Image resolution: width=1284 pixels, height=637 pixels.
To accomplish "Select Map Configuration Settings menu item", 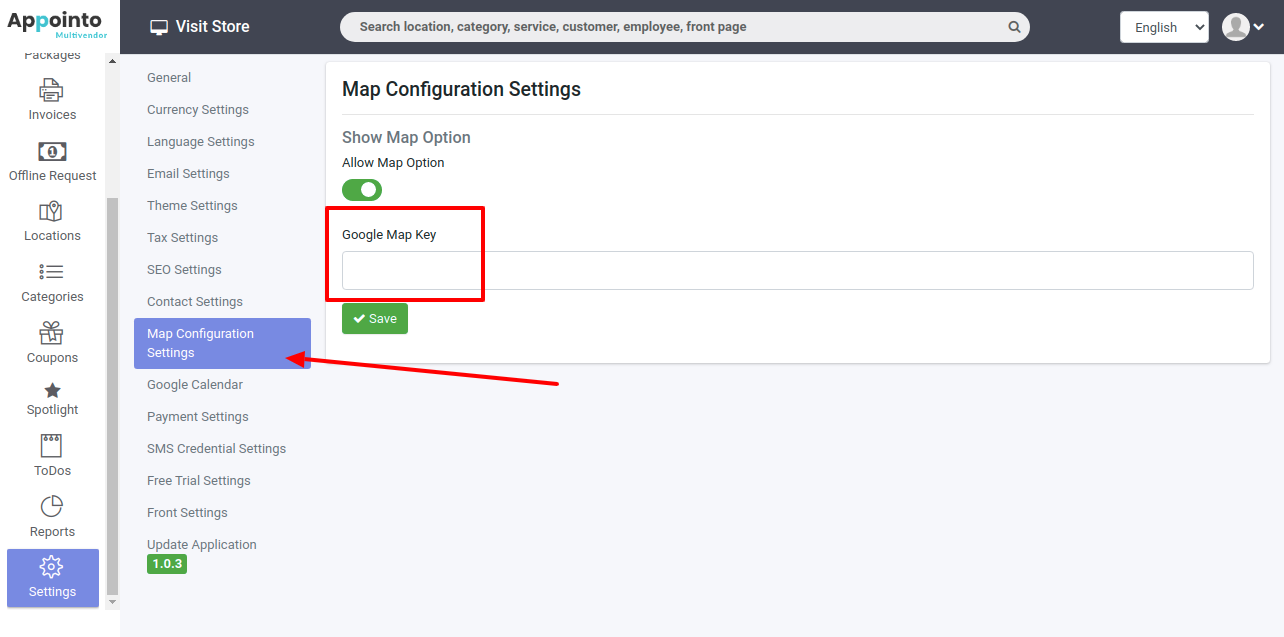I will pyautogui.click(x=222, y=343).
